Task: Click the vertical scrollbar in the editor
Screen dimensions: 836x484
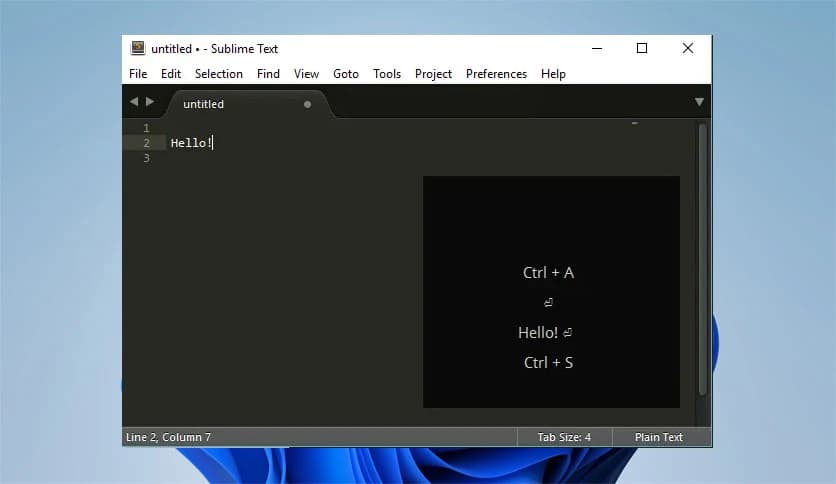Action: pos(702,260)
